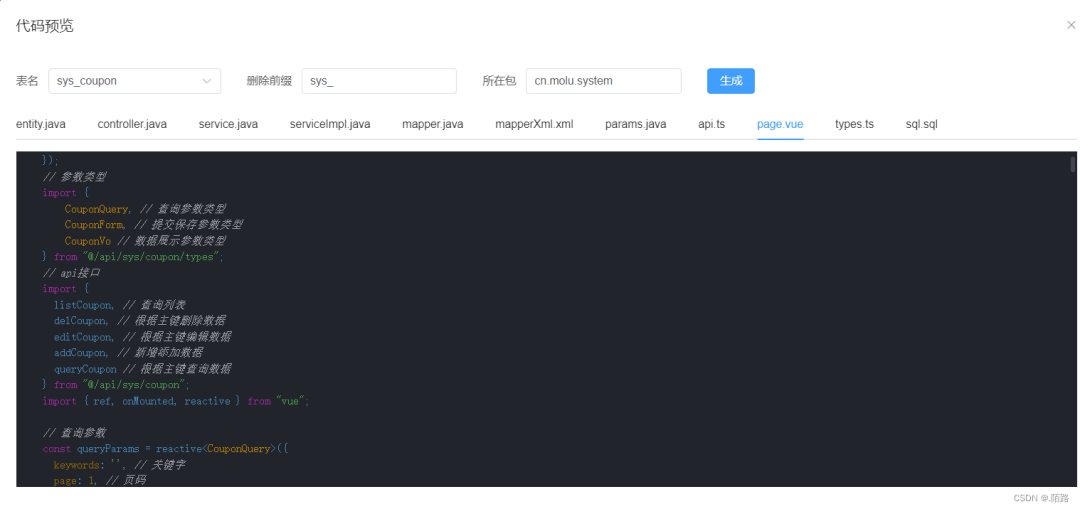Click the queryCoupon code line

(x=143, y=369)
